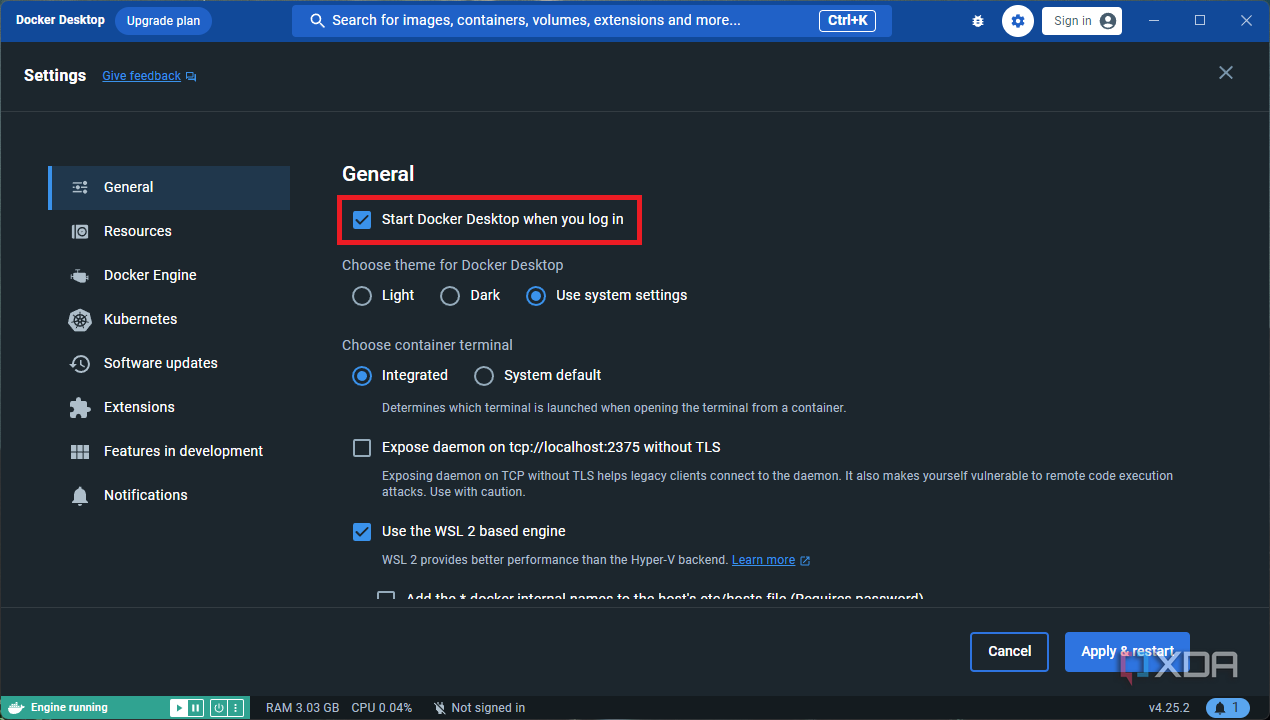Screen dimensions: 1270x720
Task: Choose the Integrated container terminal
Action: click(x=362, y=376)
